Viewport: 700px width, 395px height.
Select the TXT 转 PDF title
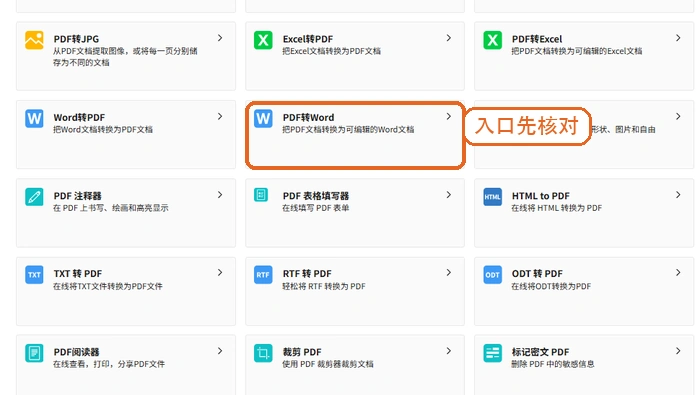pos(78,274)
